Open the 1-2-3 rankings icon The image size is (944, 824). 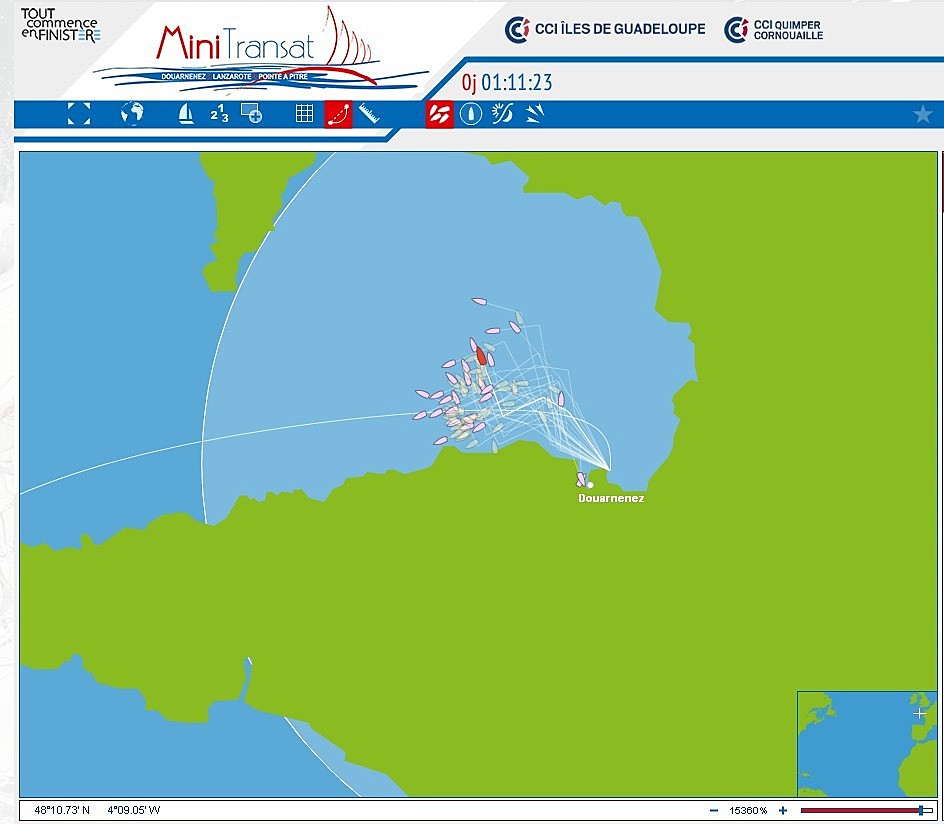click(x=219, y=113)
